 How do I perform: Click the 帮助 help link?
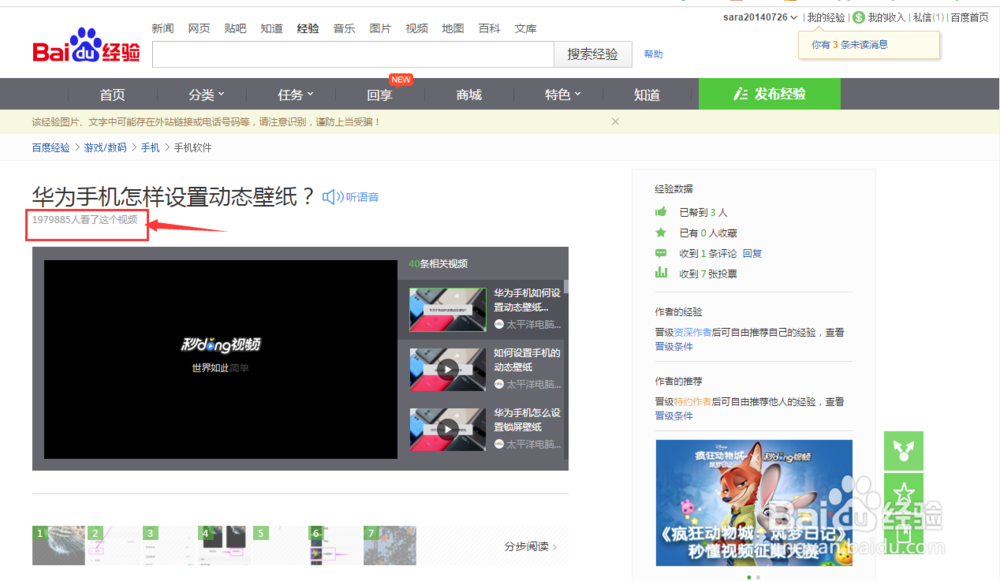[x=653, y=54]
